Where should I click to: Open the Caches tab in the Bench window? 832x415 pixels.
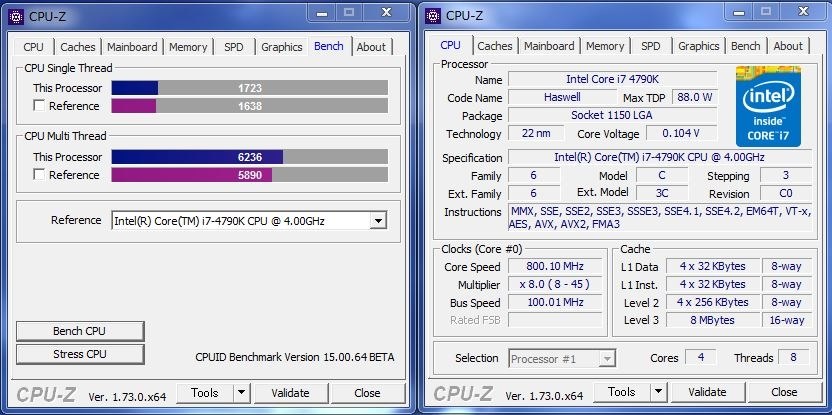pos(77,47)
